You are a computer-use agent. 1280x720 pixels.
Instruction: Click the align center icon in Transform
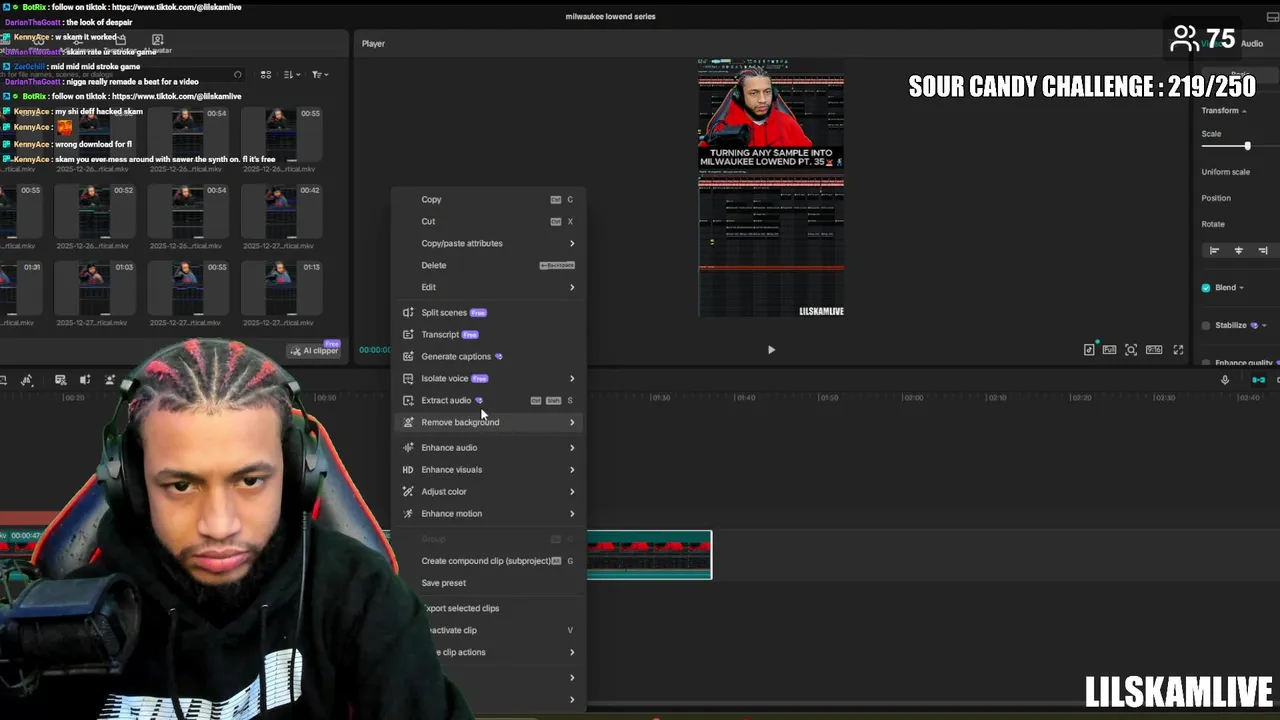point(1238,251)
